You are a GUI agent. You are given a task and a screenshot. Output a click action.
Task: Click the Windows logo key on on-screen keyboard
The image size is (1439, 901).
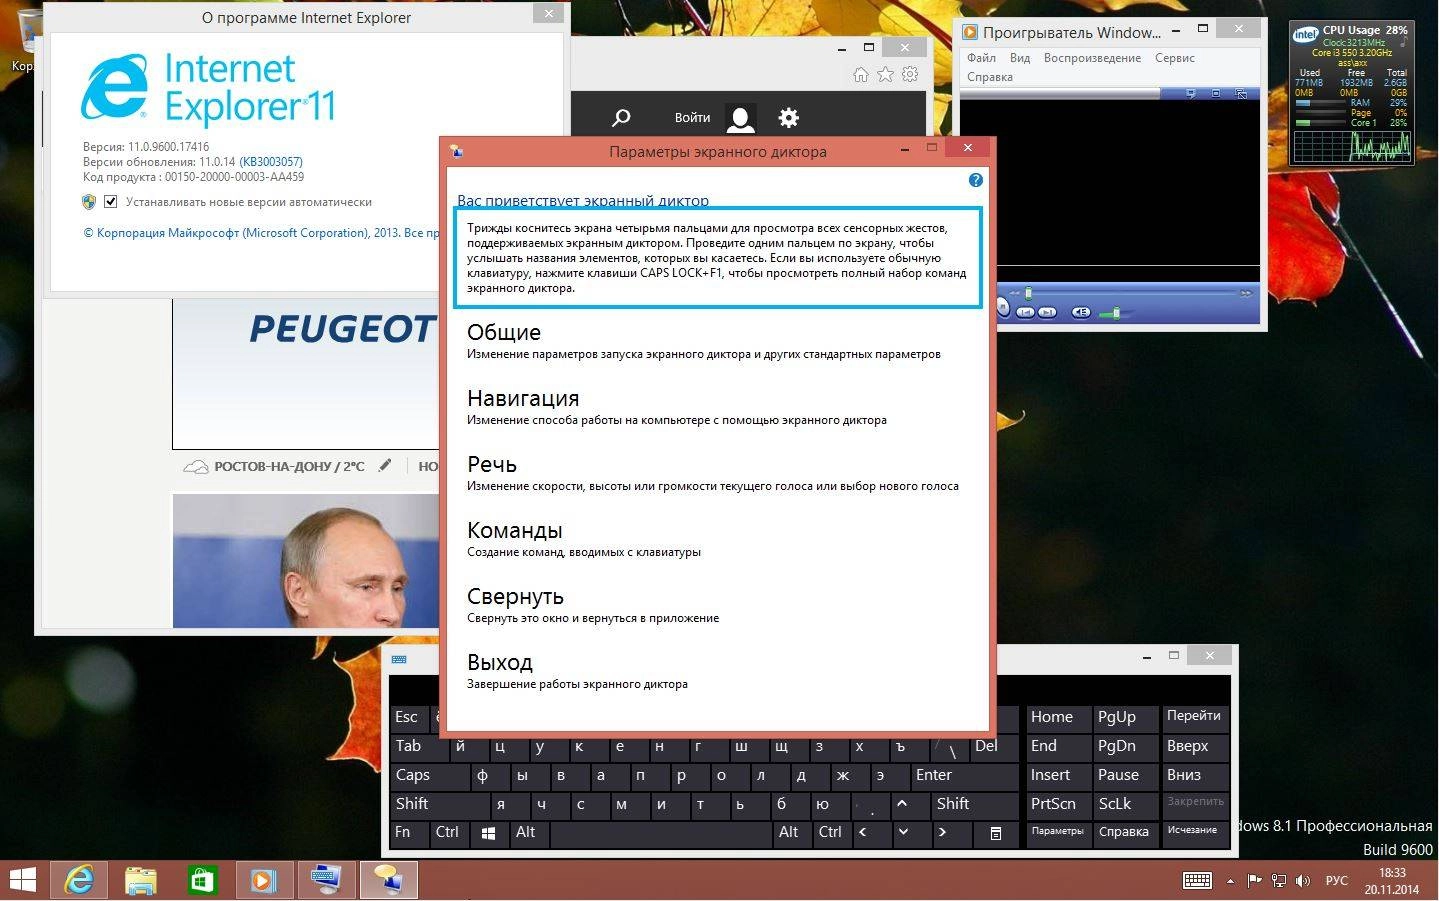pyautogui.click(x=488, y=832)
